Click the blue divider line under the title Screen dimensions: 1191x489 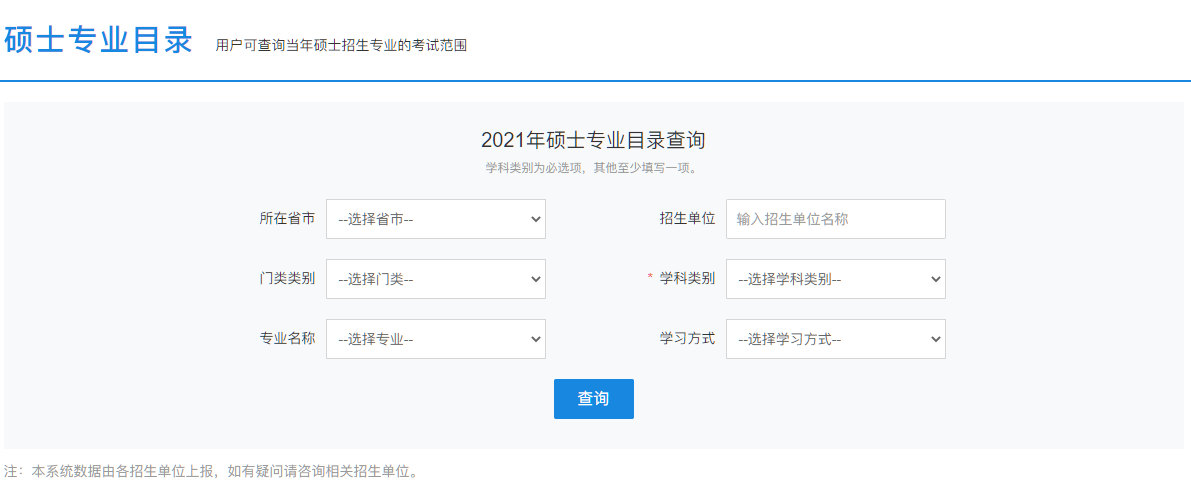pyautogui.click(x=595, y=81)
